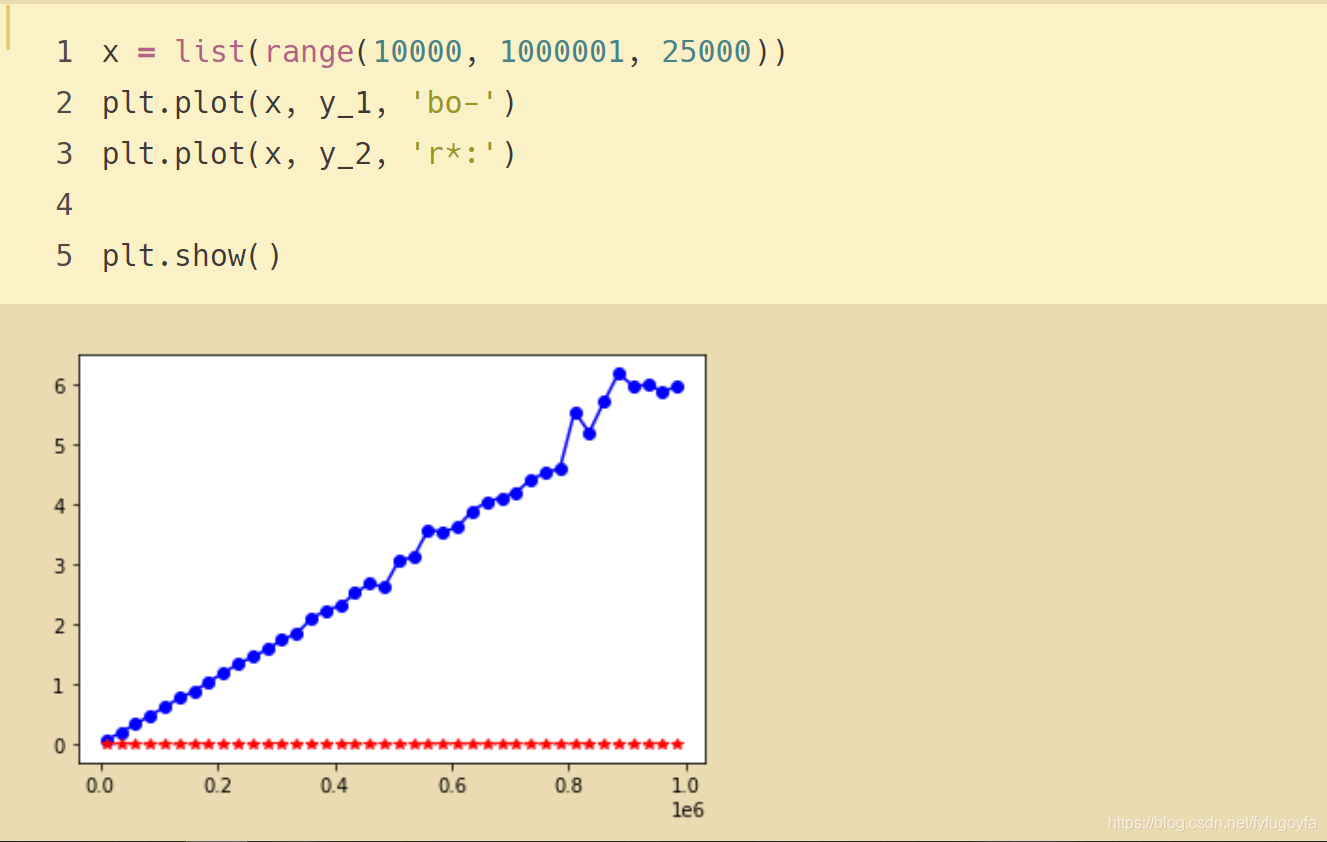Click the matplotlib line chart output
Image resolution: width=1327 pixels, height=842 pixels.
(380, 585)
